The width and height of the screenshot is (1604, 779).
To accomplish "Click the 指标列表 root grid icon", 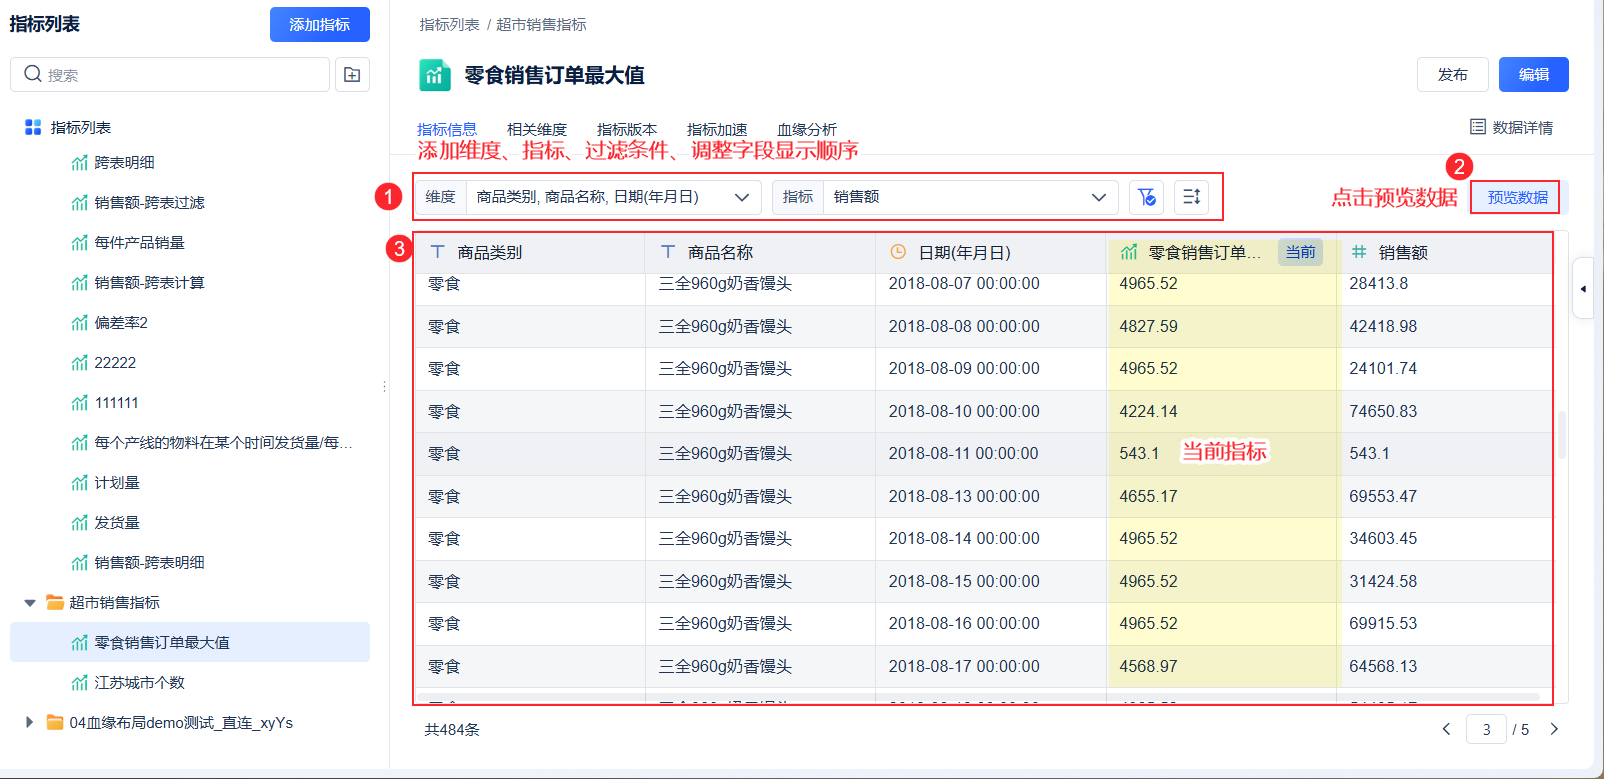I will click(x=33, y=127).
